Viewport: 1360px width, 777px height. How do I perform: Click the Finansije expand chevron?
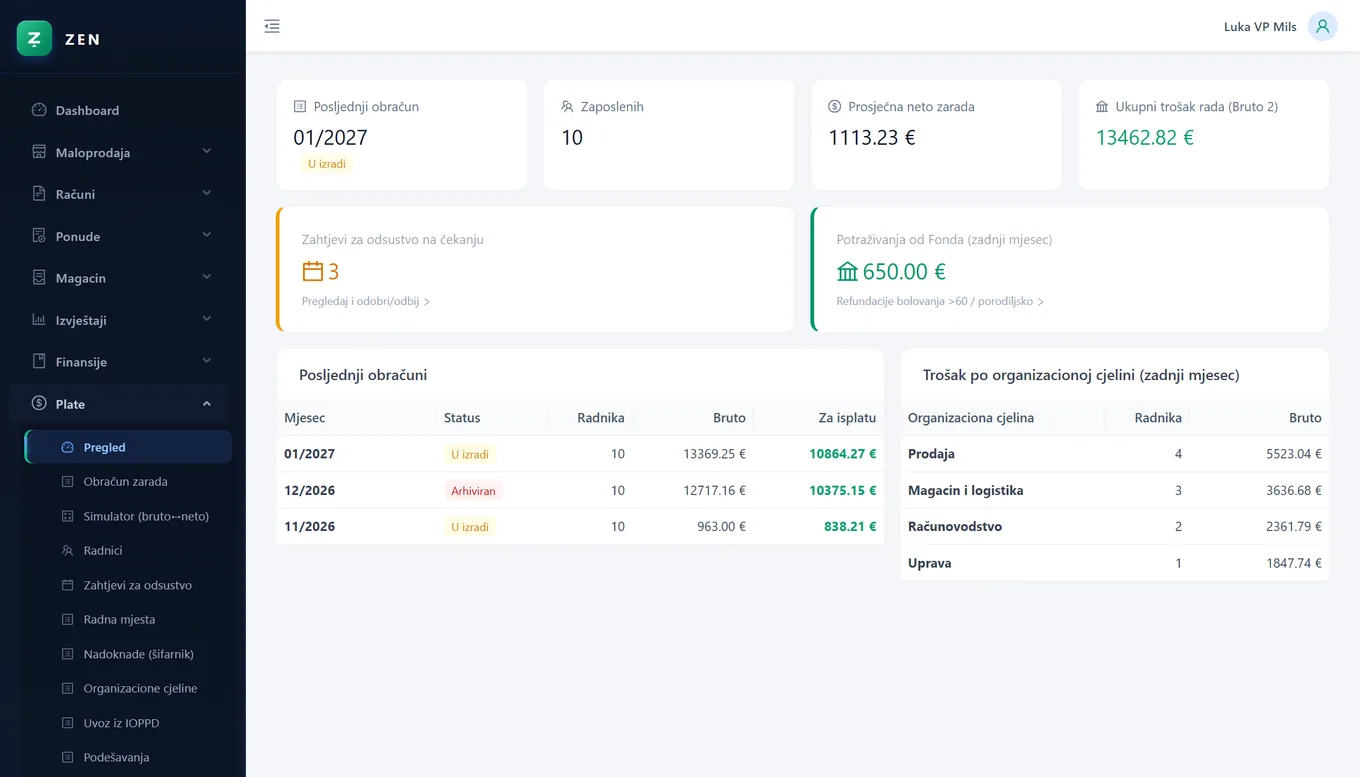(x=207, y=361)
